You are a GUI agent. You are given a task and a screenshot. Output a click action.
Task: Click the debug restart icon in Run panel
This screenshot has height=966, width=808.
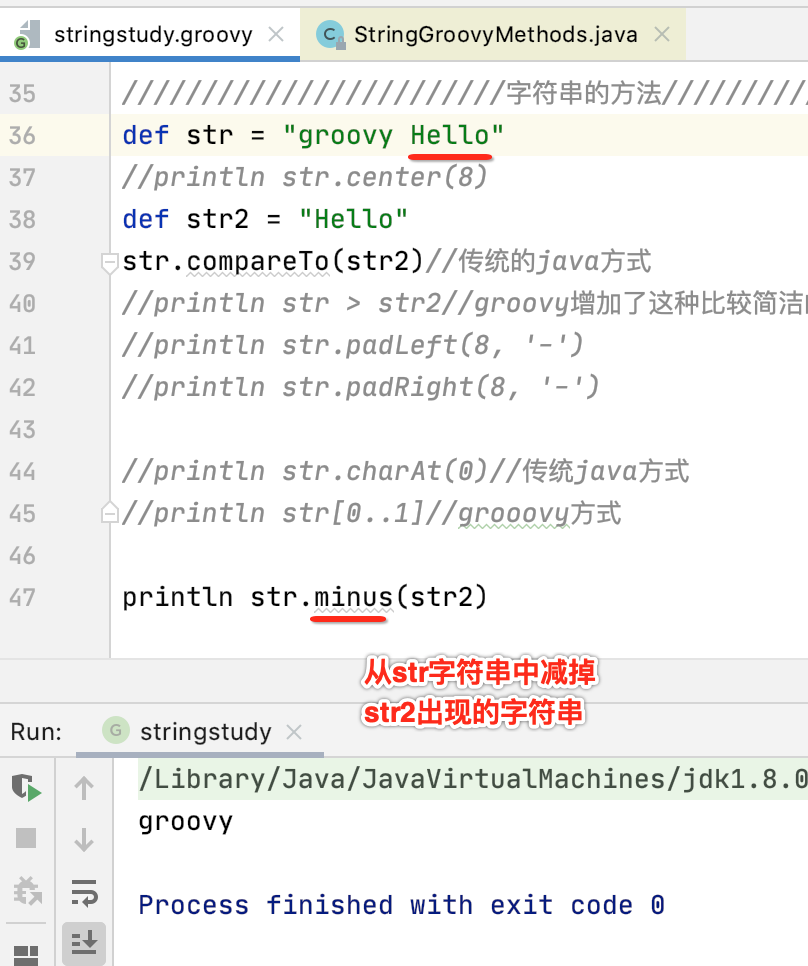pos(26,890)
